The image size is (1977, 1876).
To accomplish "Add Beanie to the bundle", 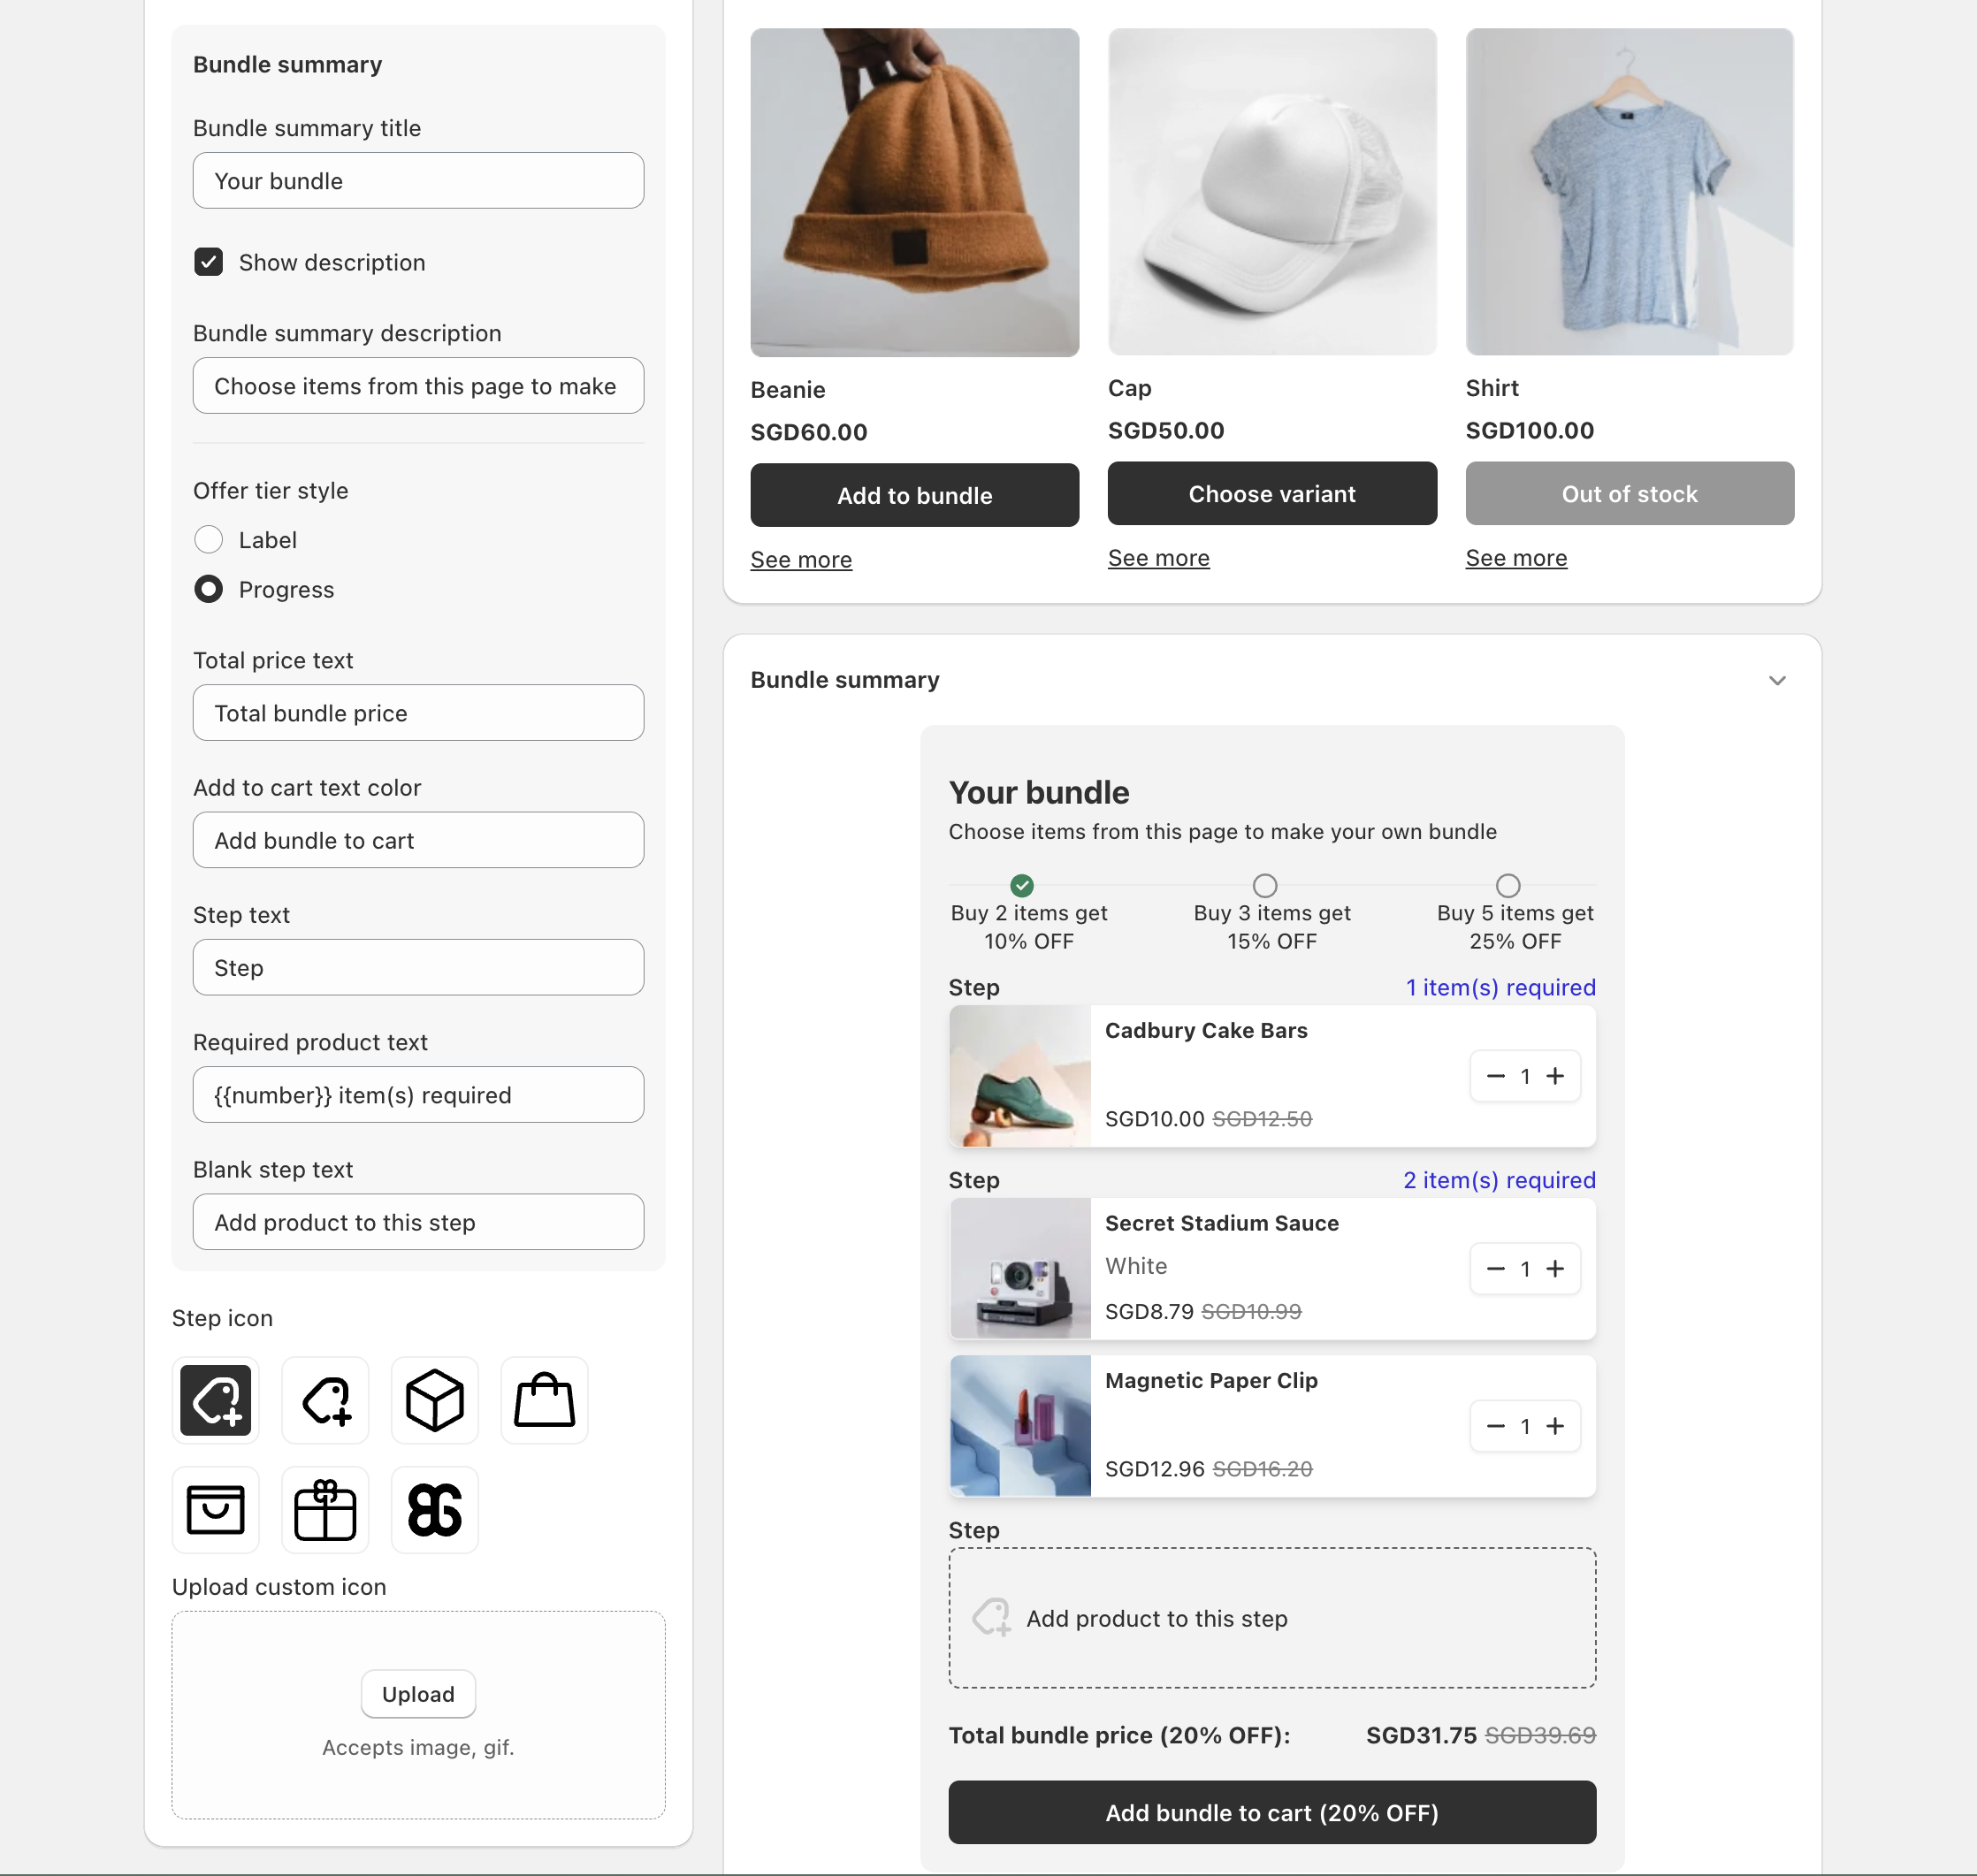I will 914,495.
